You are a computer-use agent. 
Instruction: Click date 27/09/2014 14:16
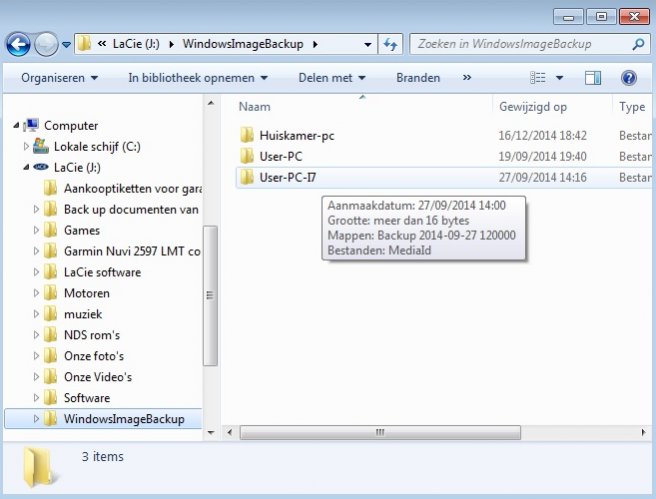tap(543, 177)
